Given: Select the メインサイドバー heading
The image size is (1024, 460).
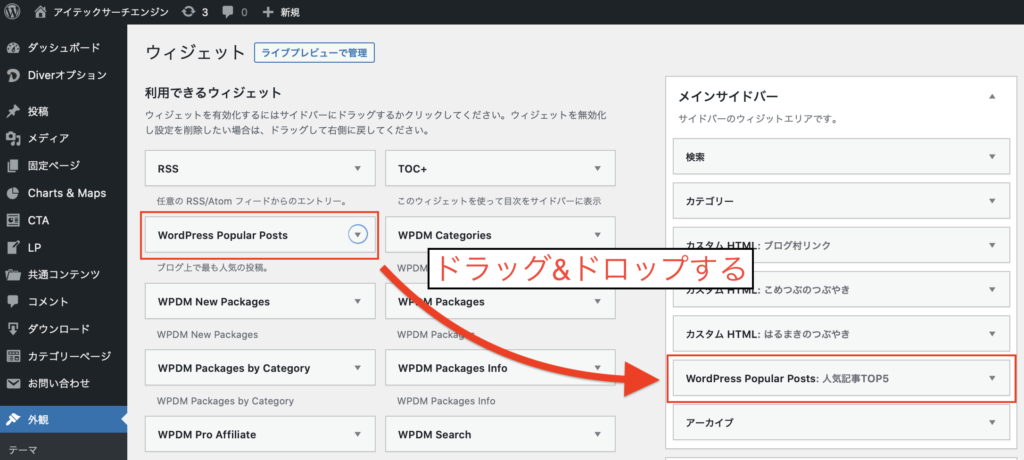Looking at the screenshot, I should coord(728,97).
